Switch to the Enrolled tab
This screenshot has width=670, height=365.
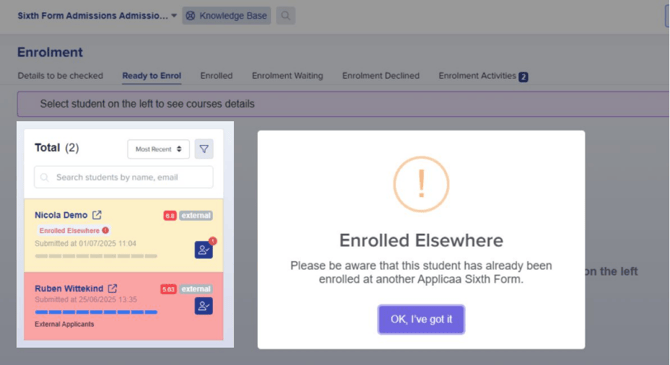[x=216, y=76]
